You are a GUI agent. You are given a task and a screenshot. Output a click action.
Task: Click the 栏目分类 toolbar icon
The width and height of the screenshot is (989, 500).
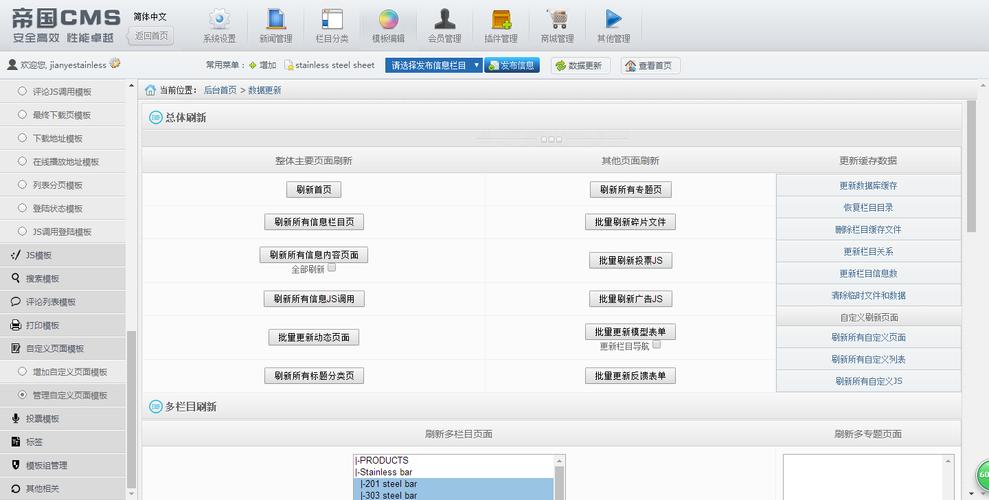click(331, 20)
